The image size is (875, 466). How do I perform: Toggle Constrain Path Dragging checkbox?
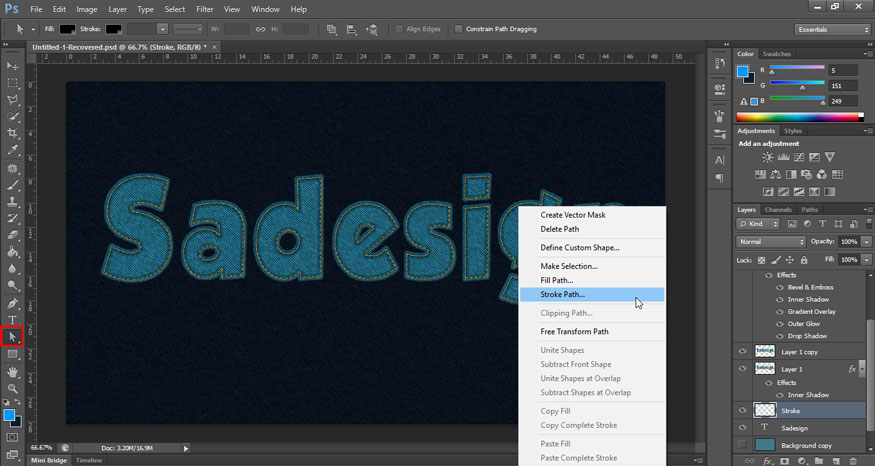458,29
